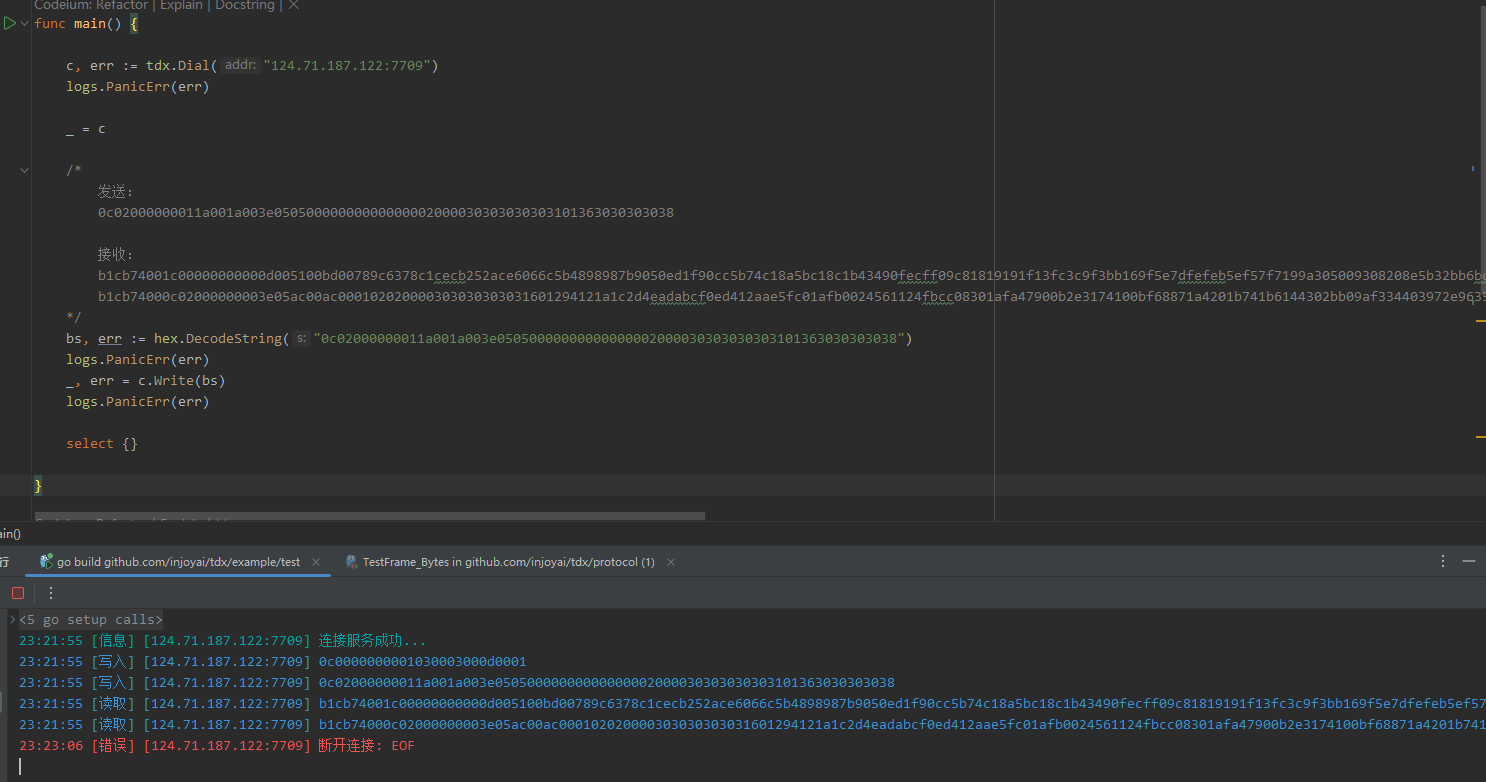
Task: Fold the block comment starting with /*
Action: 25,171
